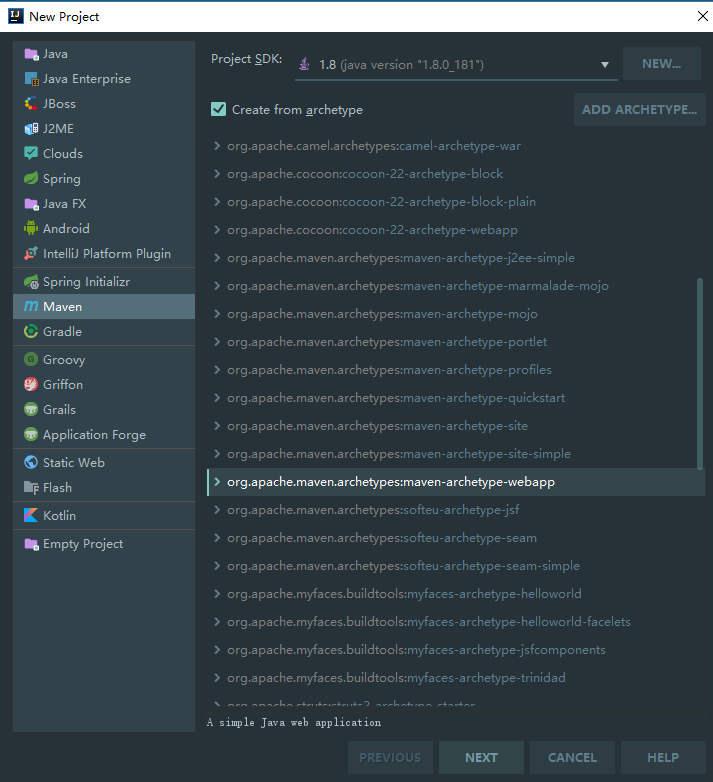The width and height of the screenshot is (713, 782).
Task: Expand maven-archetype-webapp chevron
Action: pyautogui.click(x=217, y=482)
